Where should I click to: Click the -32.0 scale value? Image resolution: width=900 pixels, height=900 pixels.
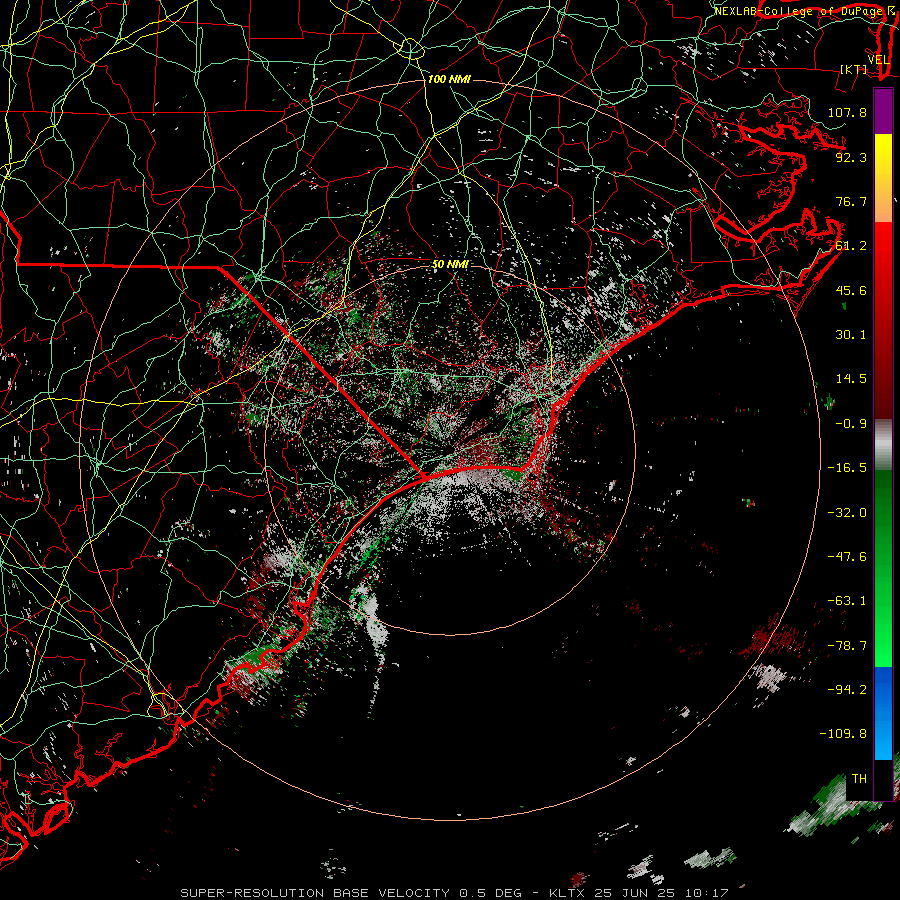(847, 513)
